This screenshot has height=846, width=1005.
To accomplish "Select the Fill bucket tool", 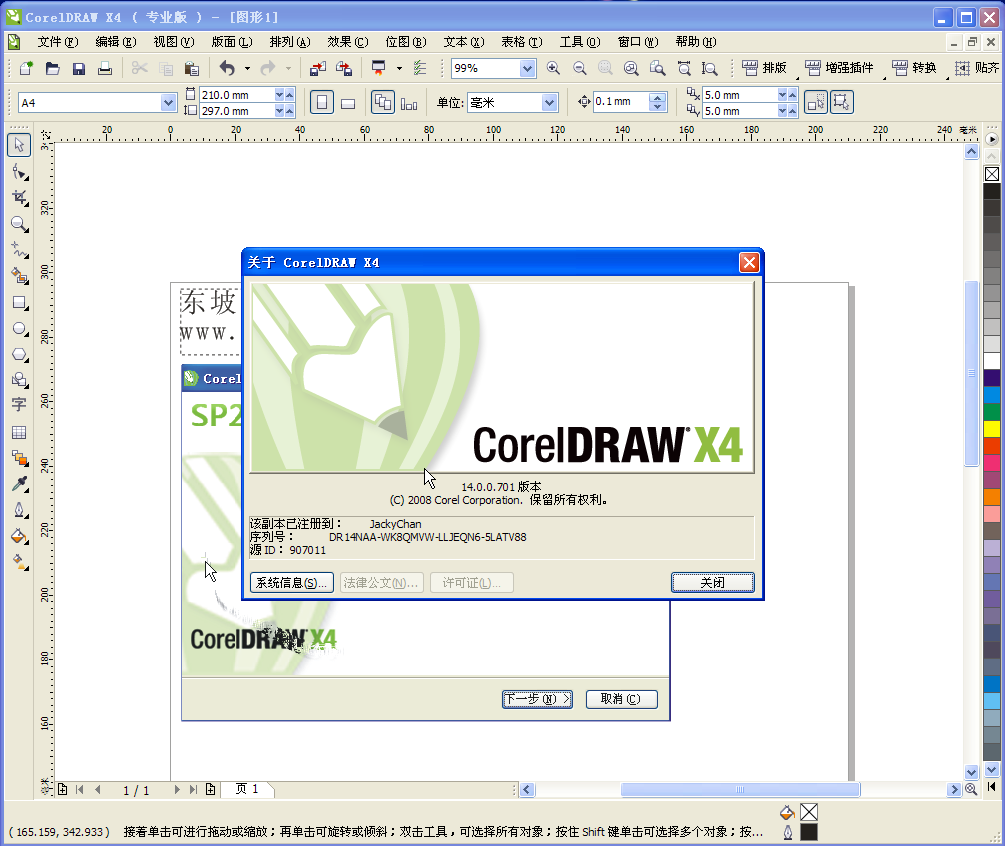I will click(19, 536).
